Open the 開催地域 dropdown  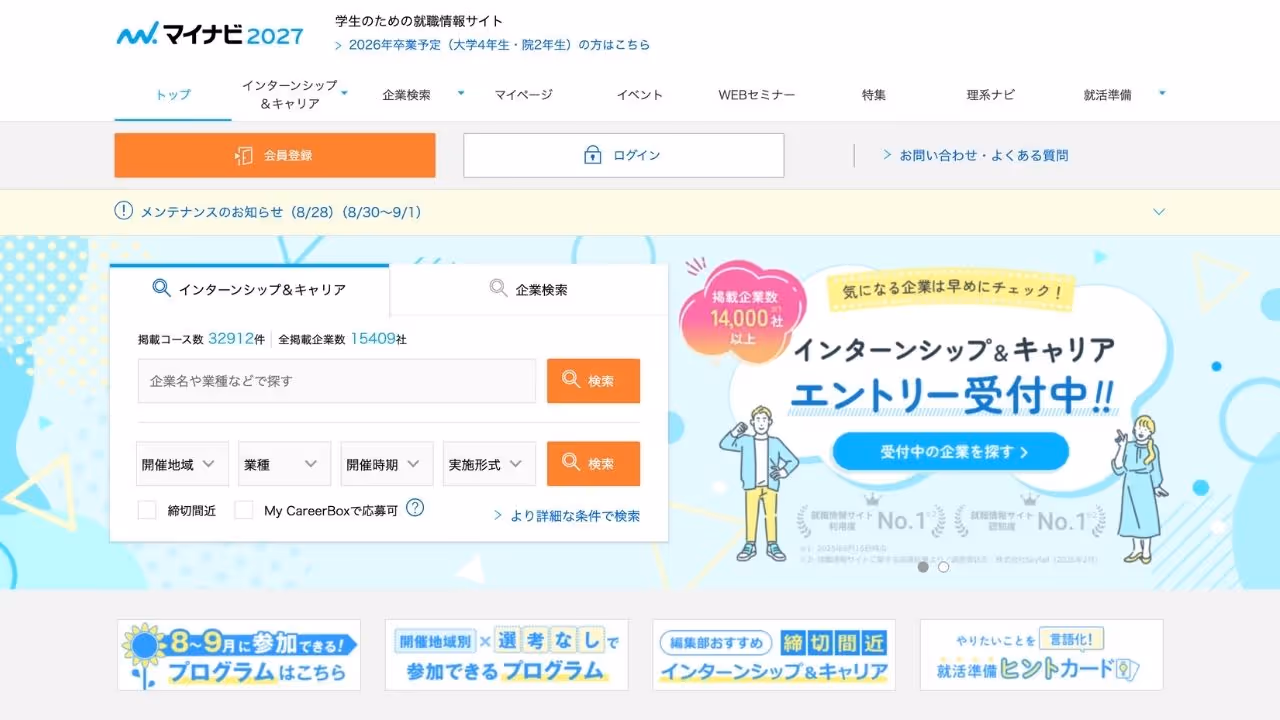pos(182,464)
